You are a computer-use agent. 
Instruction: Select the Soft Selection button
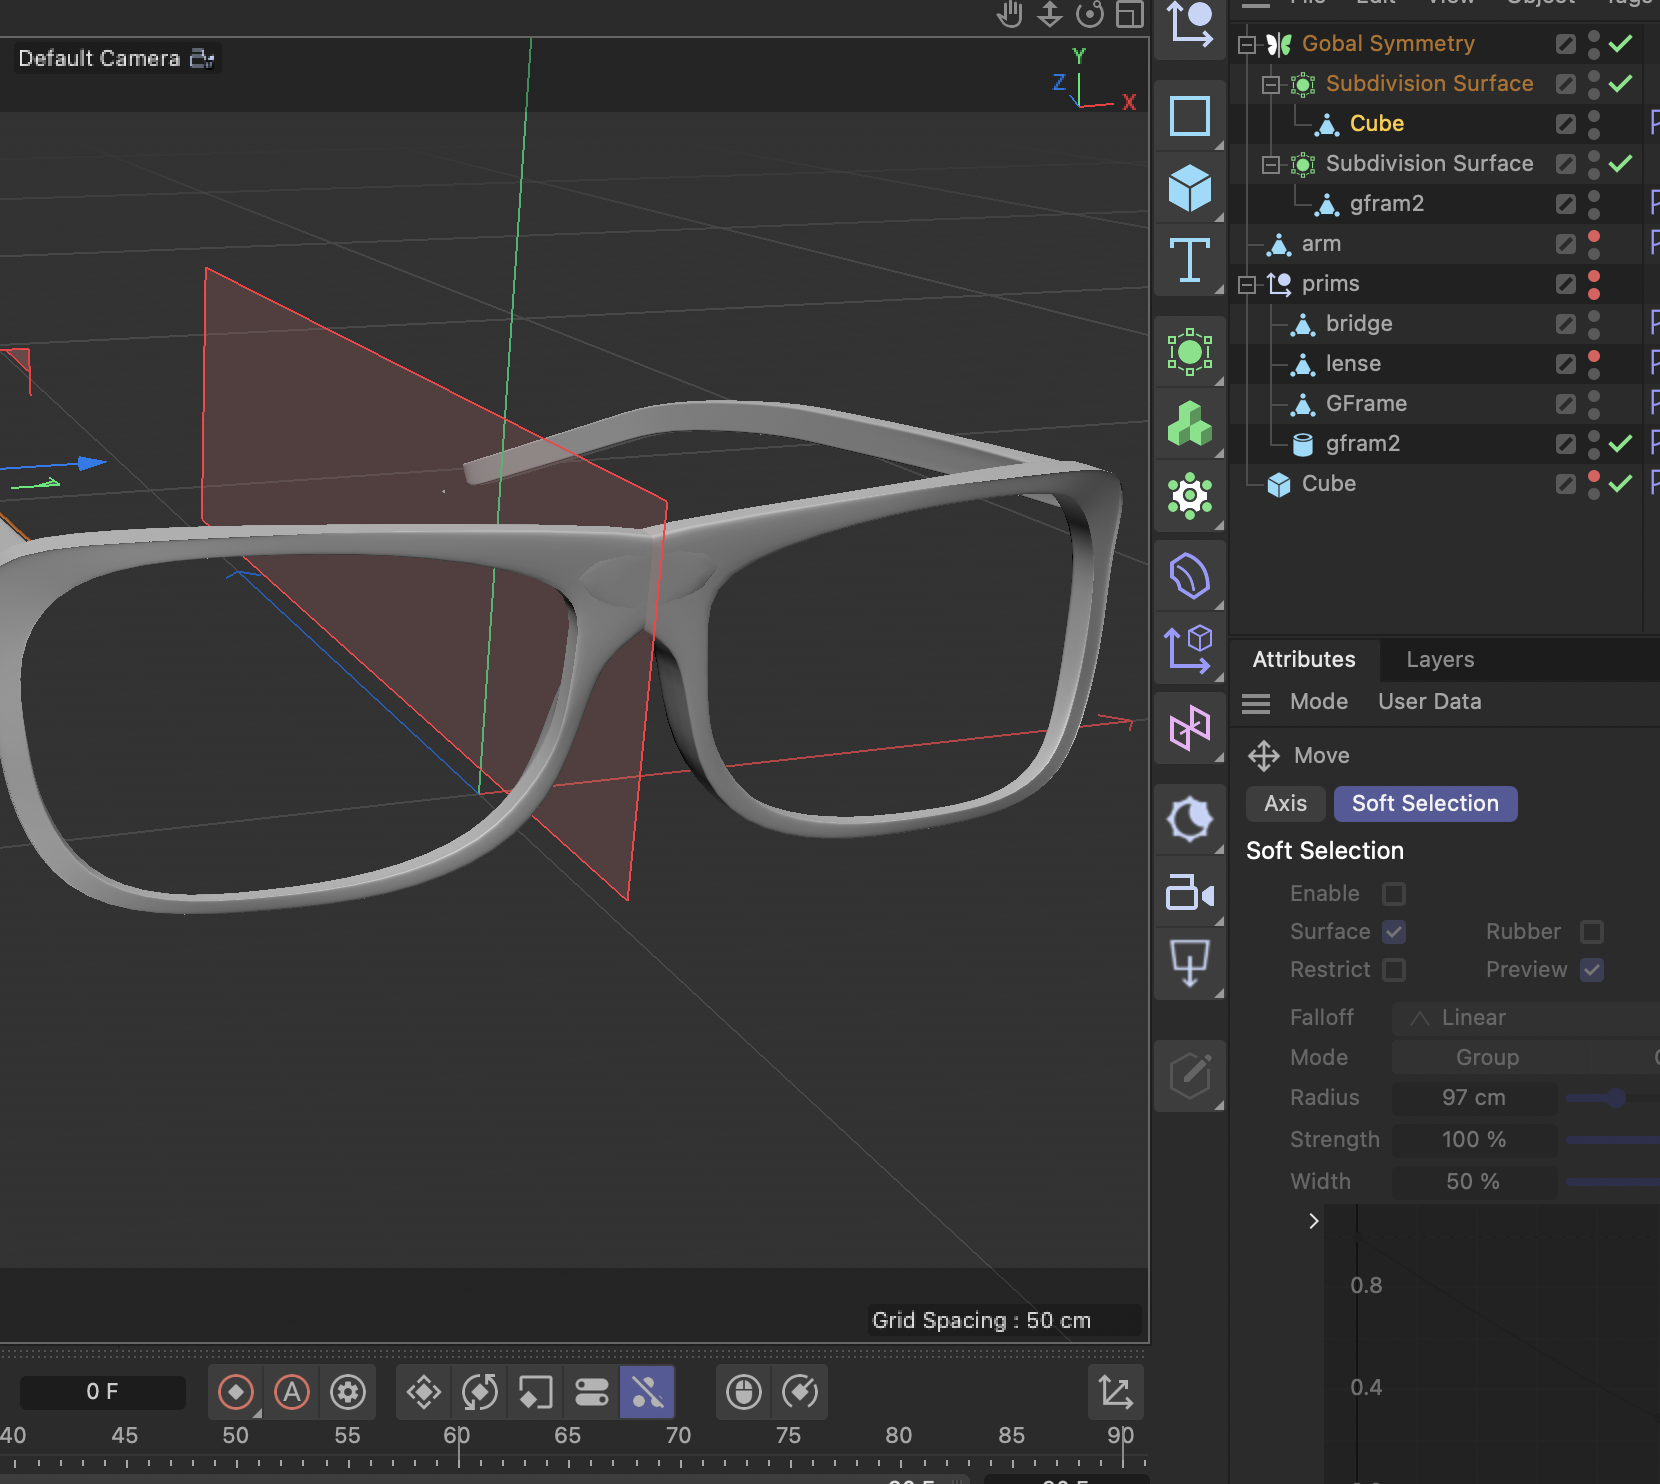pos(1425,803)
